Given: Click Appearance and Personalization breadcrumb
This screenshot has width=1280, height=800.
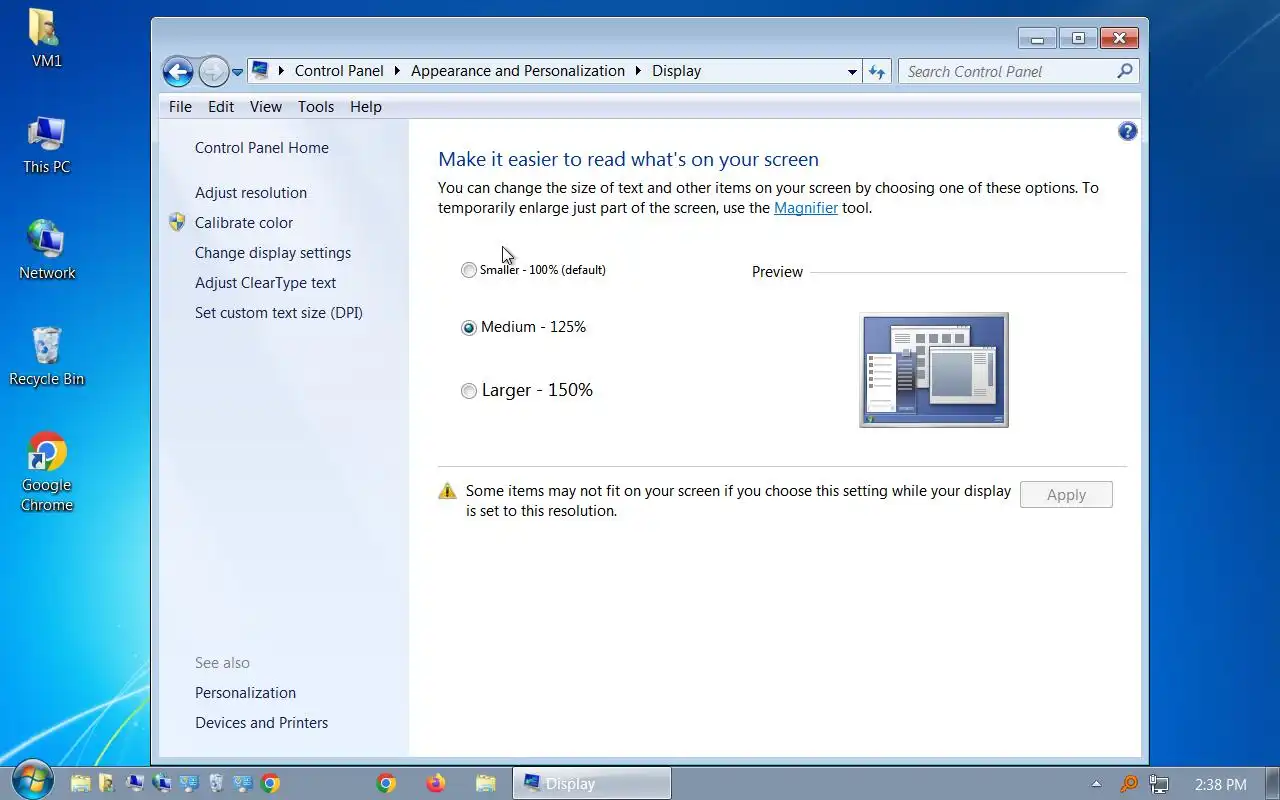Looking at the screenshot, I should click(x=518, y=71).
